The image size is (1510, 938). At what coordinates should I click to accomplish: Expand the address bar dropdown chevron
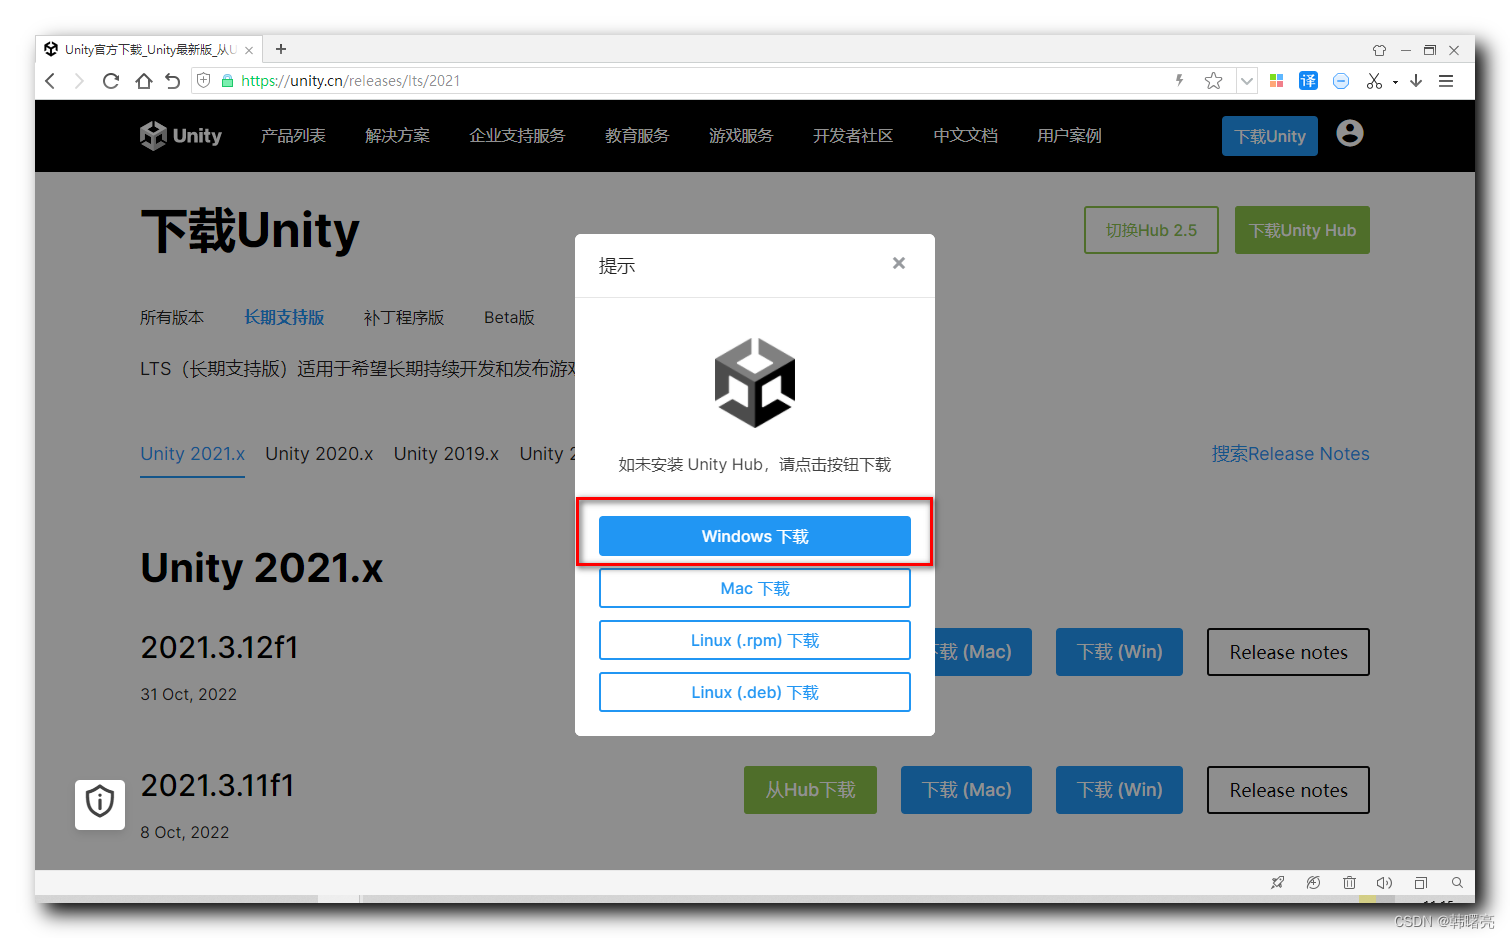tap(1247, 81)
